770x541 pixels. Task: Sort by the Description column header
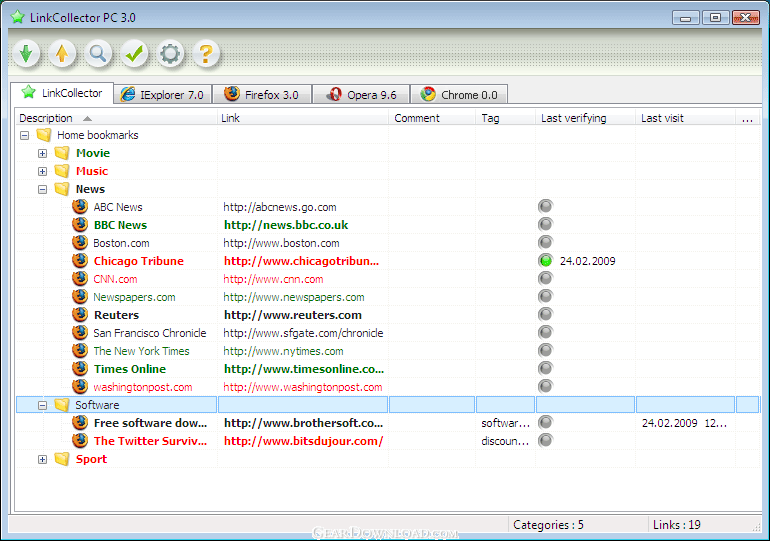[116, 118]
